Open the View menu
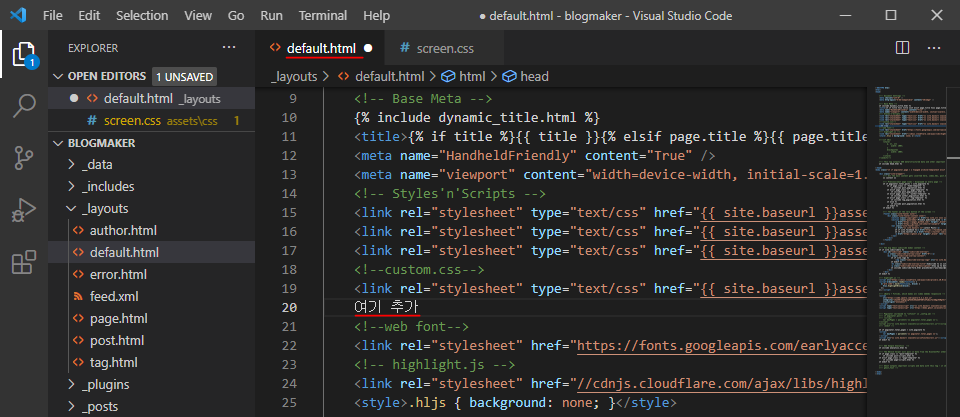960x417 pixels. coord(198,15)
